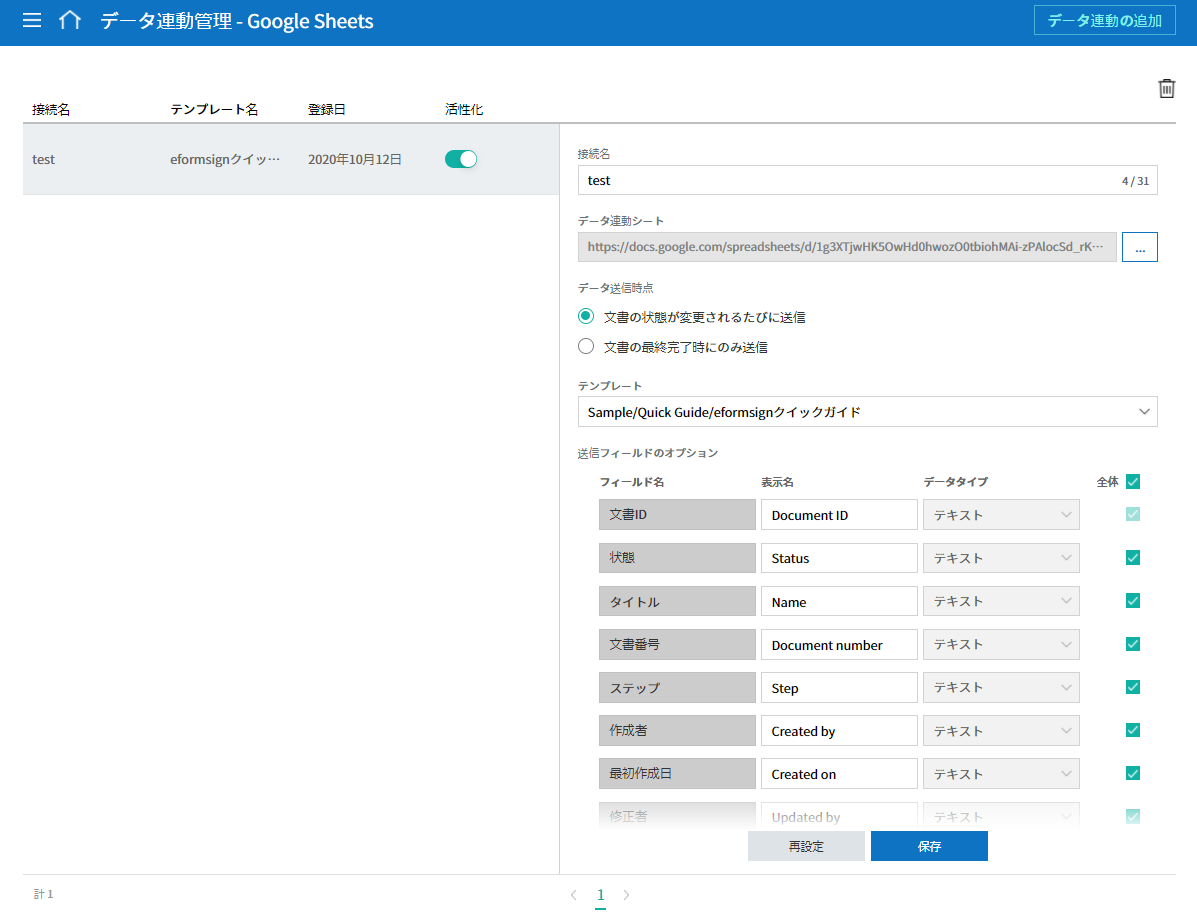Edit the Created on display name field
This screenshot has height=919, width=1197.
coord(839,774)
